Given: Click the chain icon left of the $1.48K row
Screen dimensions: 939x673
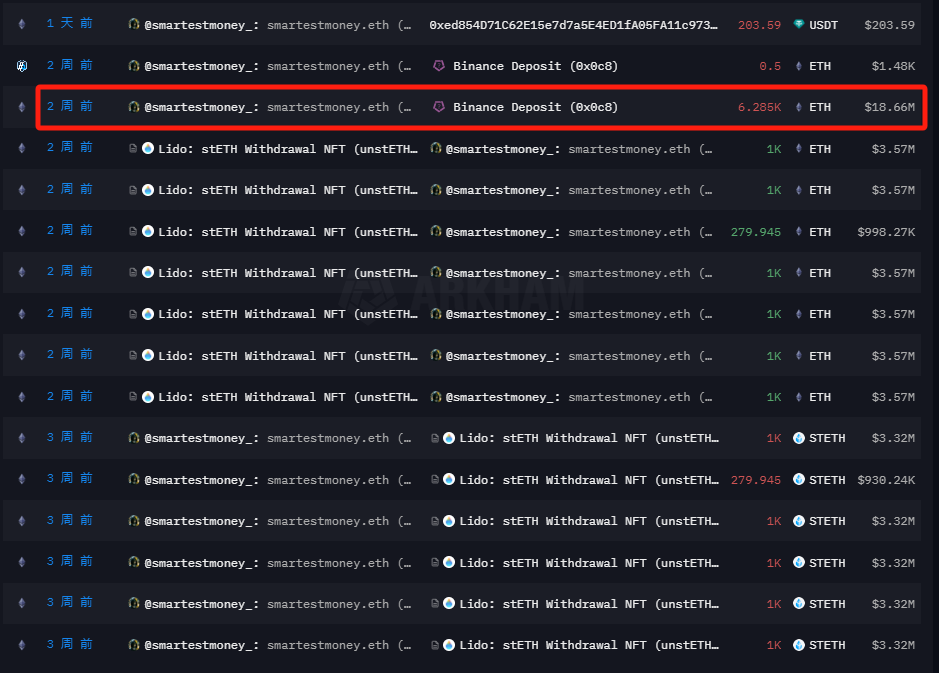Looking at the screenshot, I should (22, 66).
